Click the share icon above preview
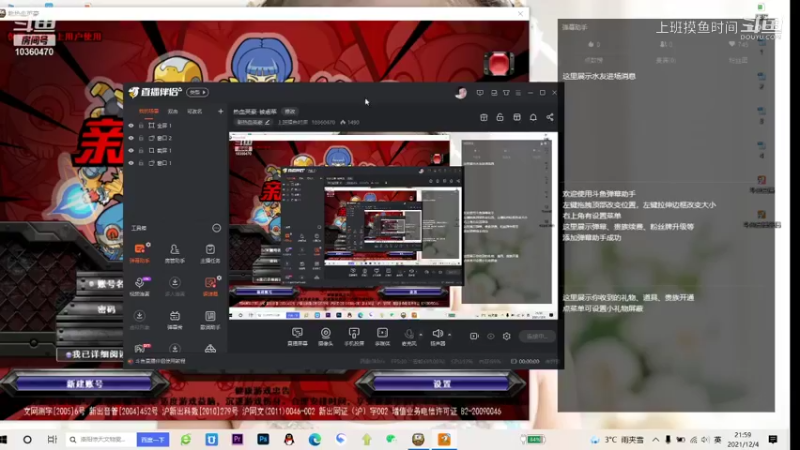The image size is (800, 450). [549, 117]
